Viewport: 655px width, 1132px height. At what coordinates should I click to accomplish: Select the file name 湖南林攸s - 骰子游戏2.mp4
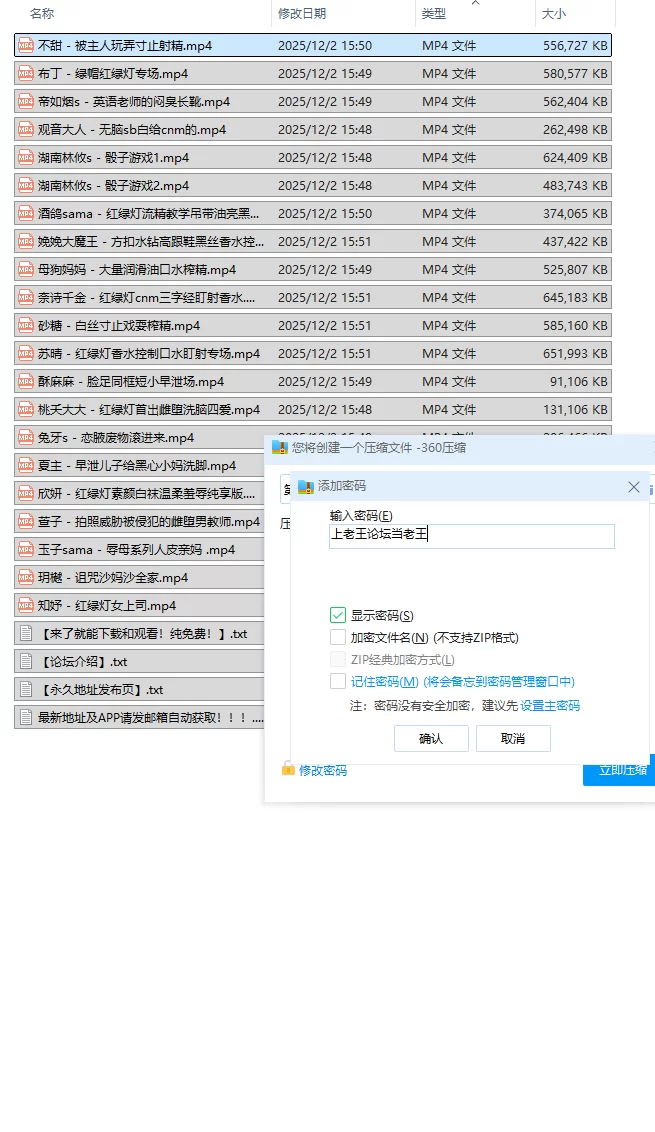click(113, 186)
